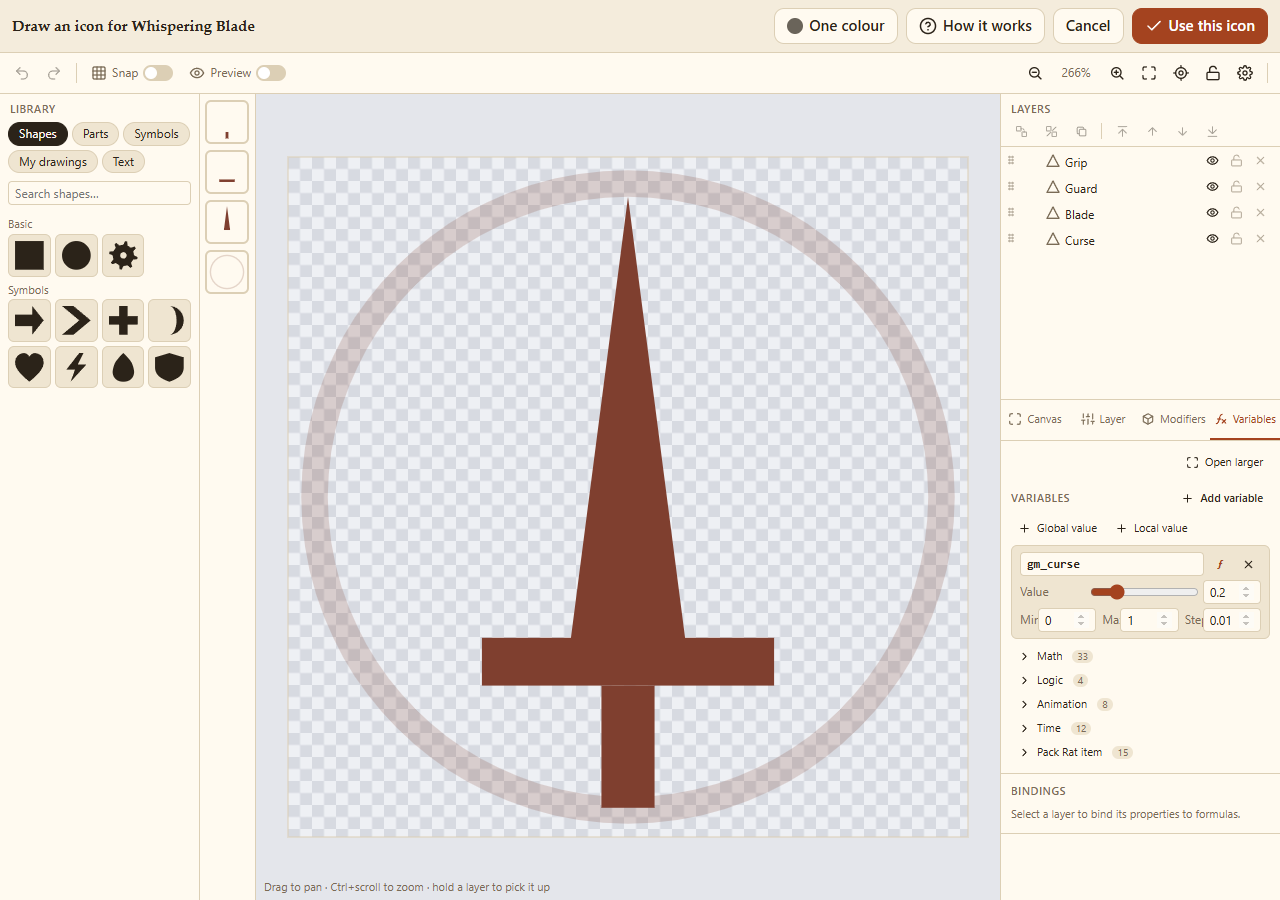Delete the Curse layer with its X
The height and width of the screenshot is (900, 1280).
coord(1260,239)
